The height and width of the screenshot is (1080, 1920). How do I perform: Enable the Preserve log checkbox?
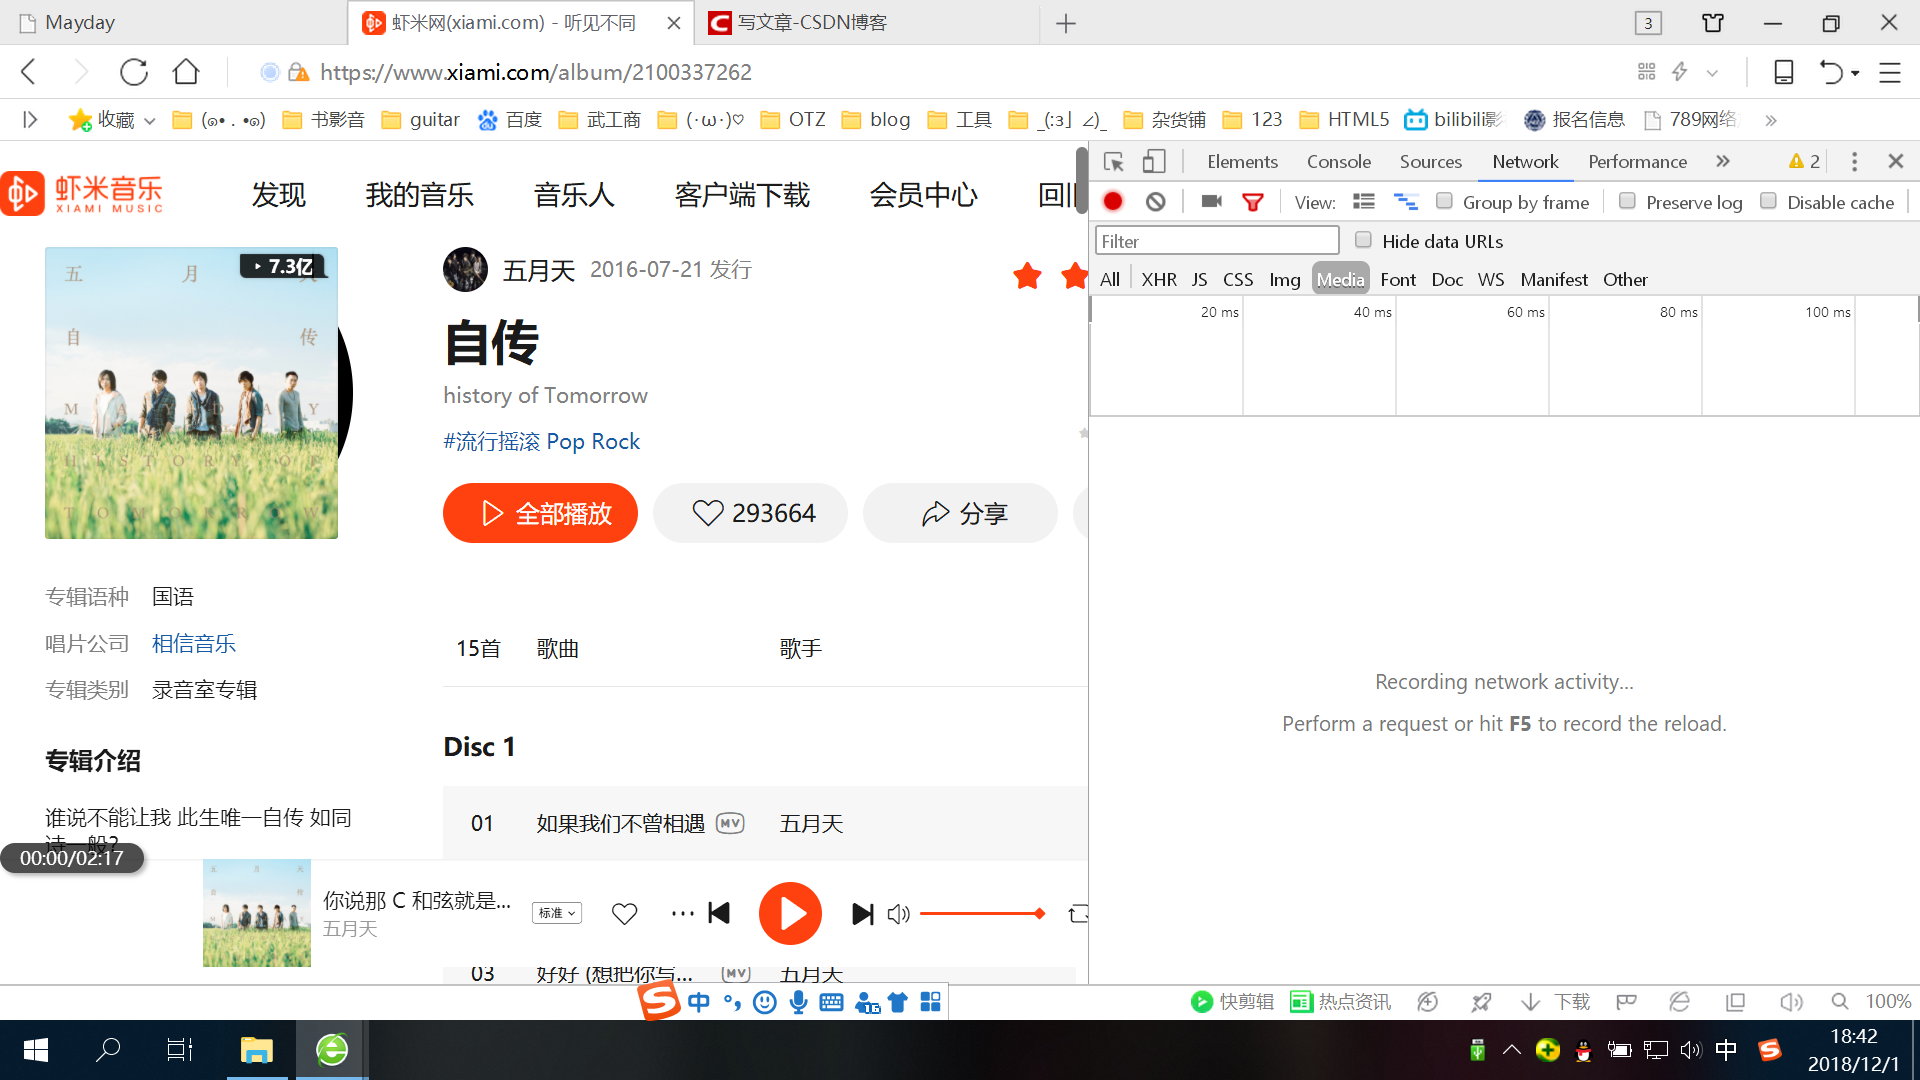(1627, 201)
